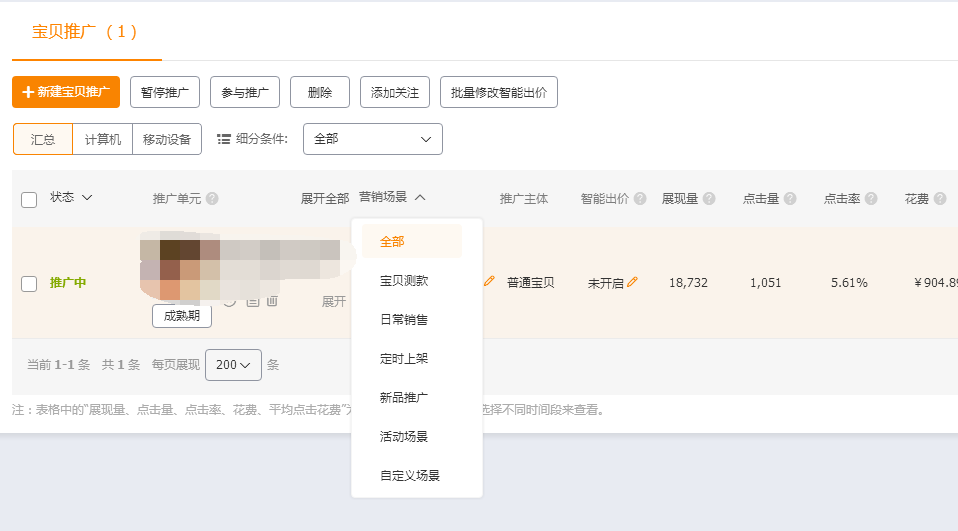Image resolution: width=958 pixels, height=531 pixels.
Task: Switch to the 宝贝推广 (1) tab
Action: [x=85, y=32]
